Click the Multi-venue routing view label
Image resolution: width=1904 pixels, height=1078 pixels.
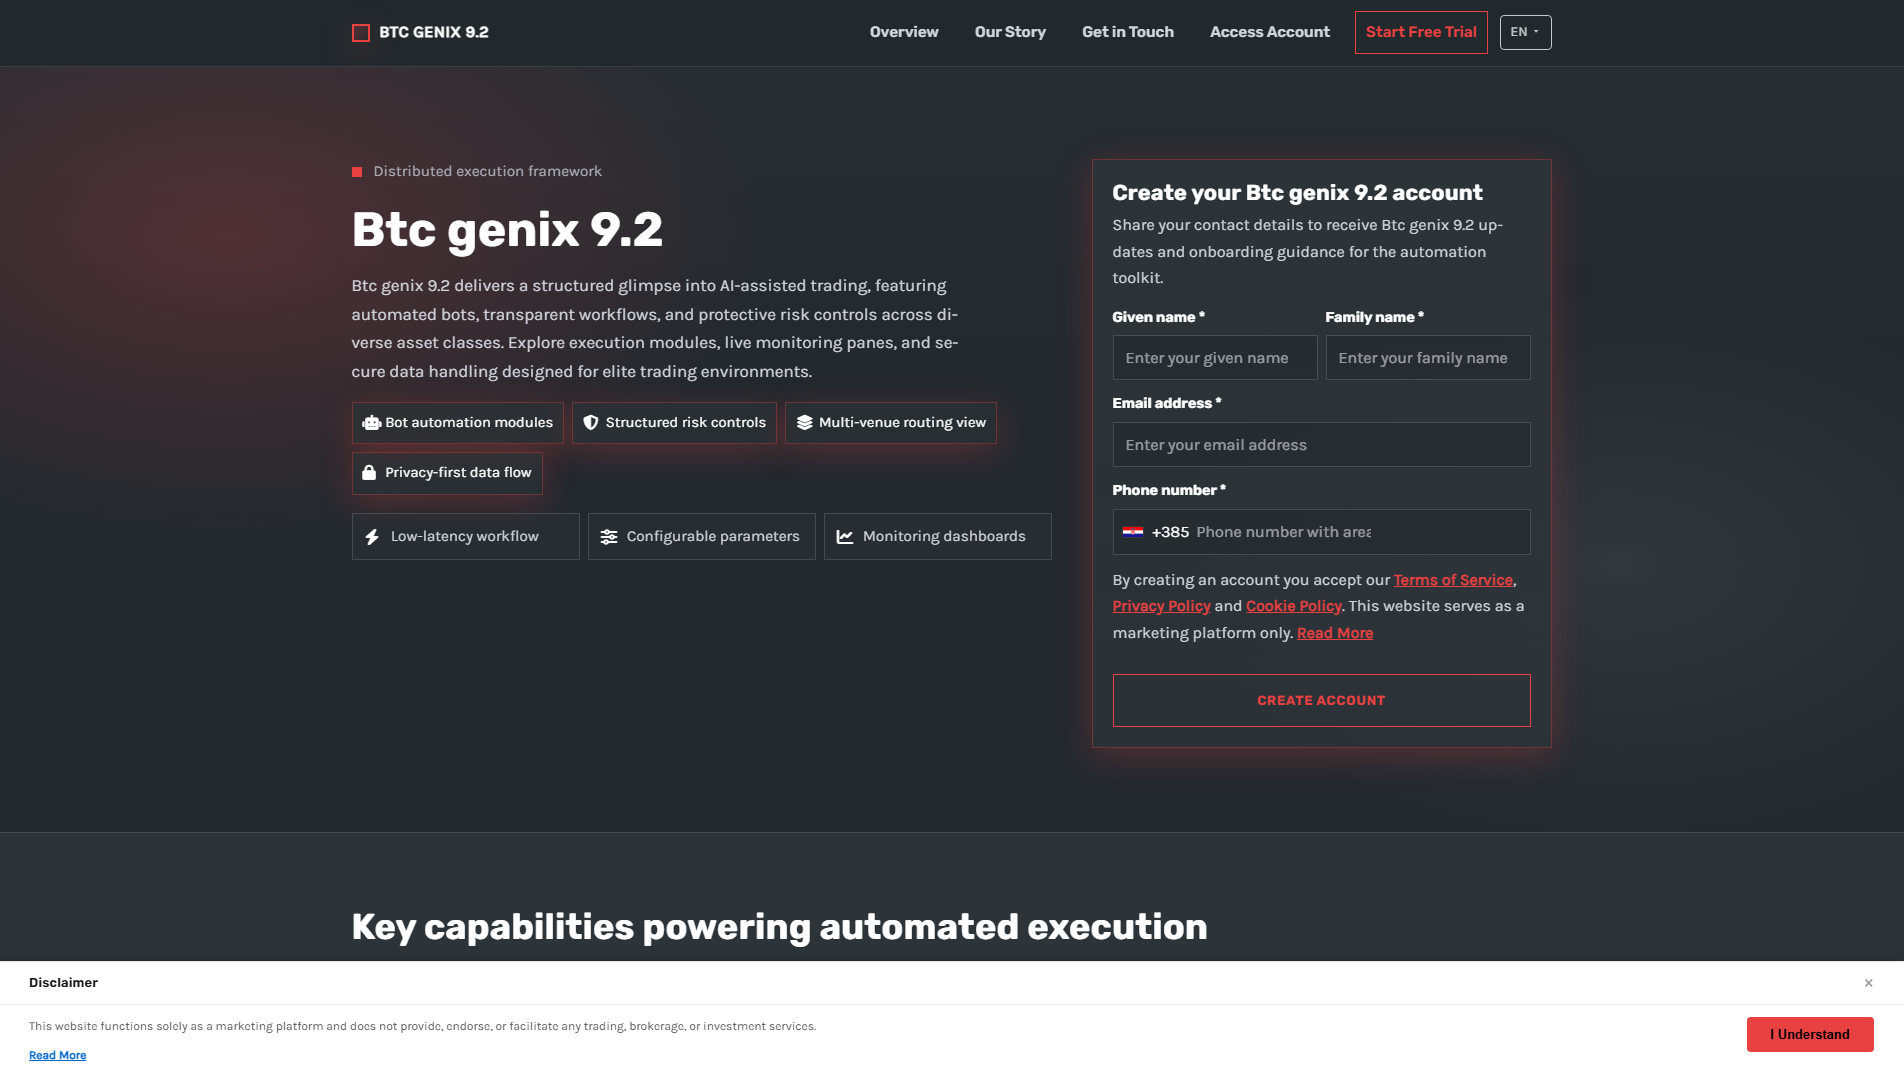click(902, 423)
